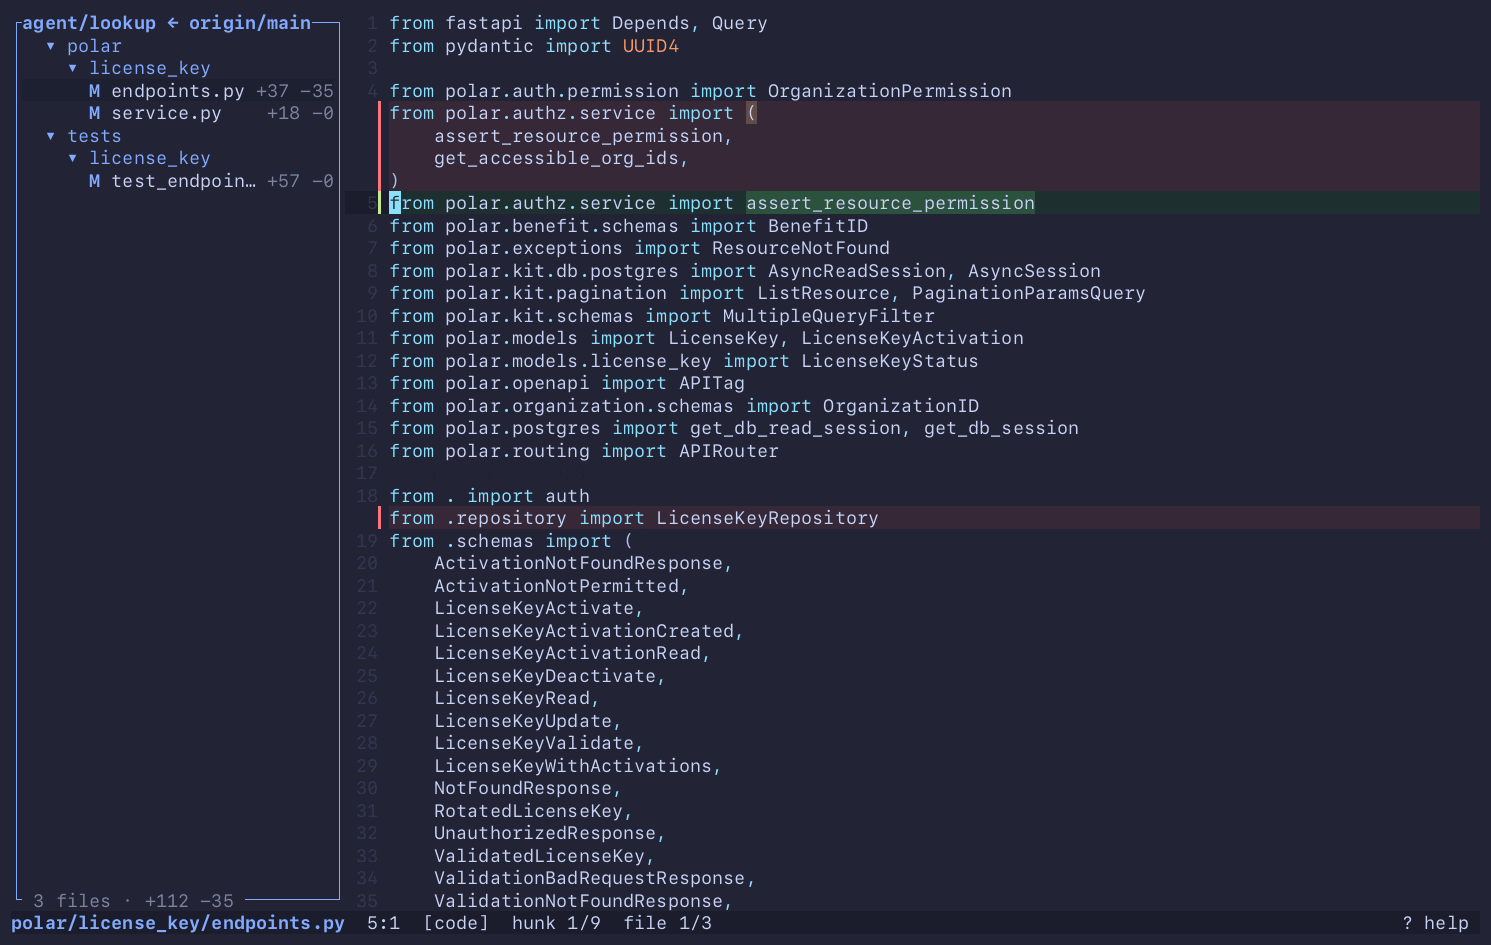Click "BenefitID" in the code
Image resolution: width=1491 pixels, height=945 pixels.
tap(818, 226)
